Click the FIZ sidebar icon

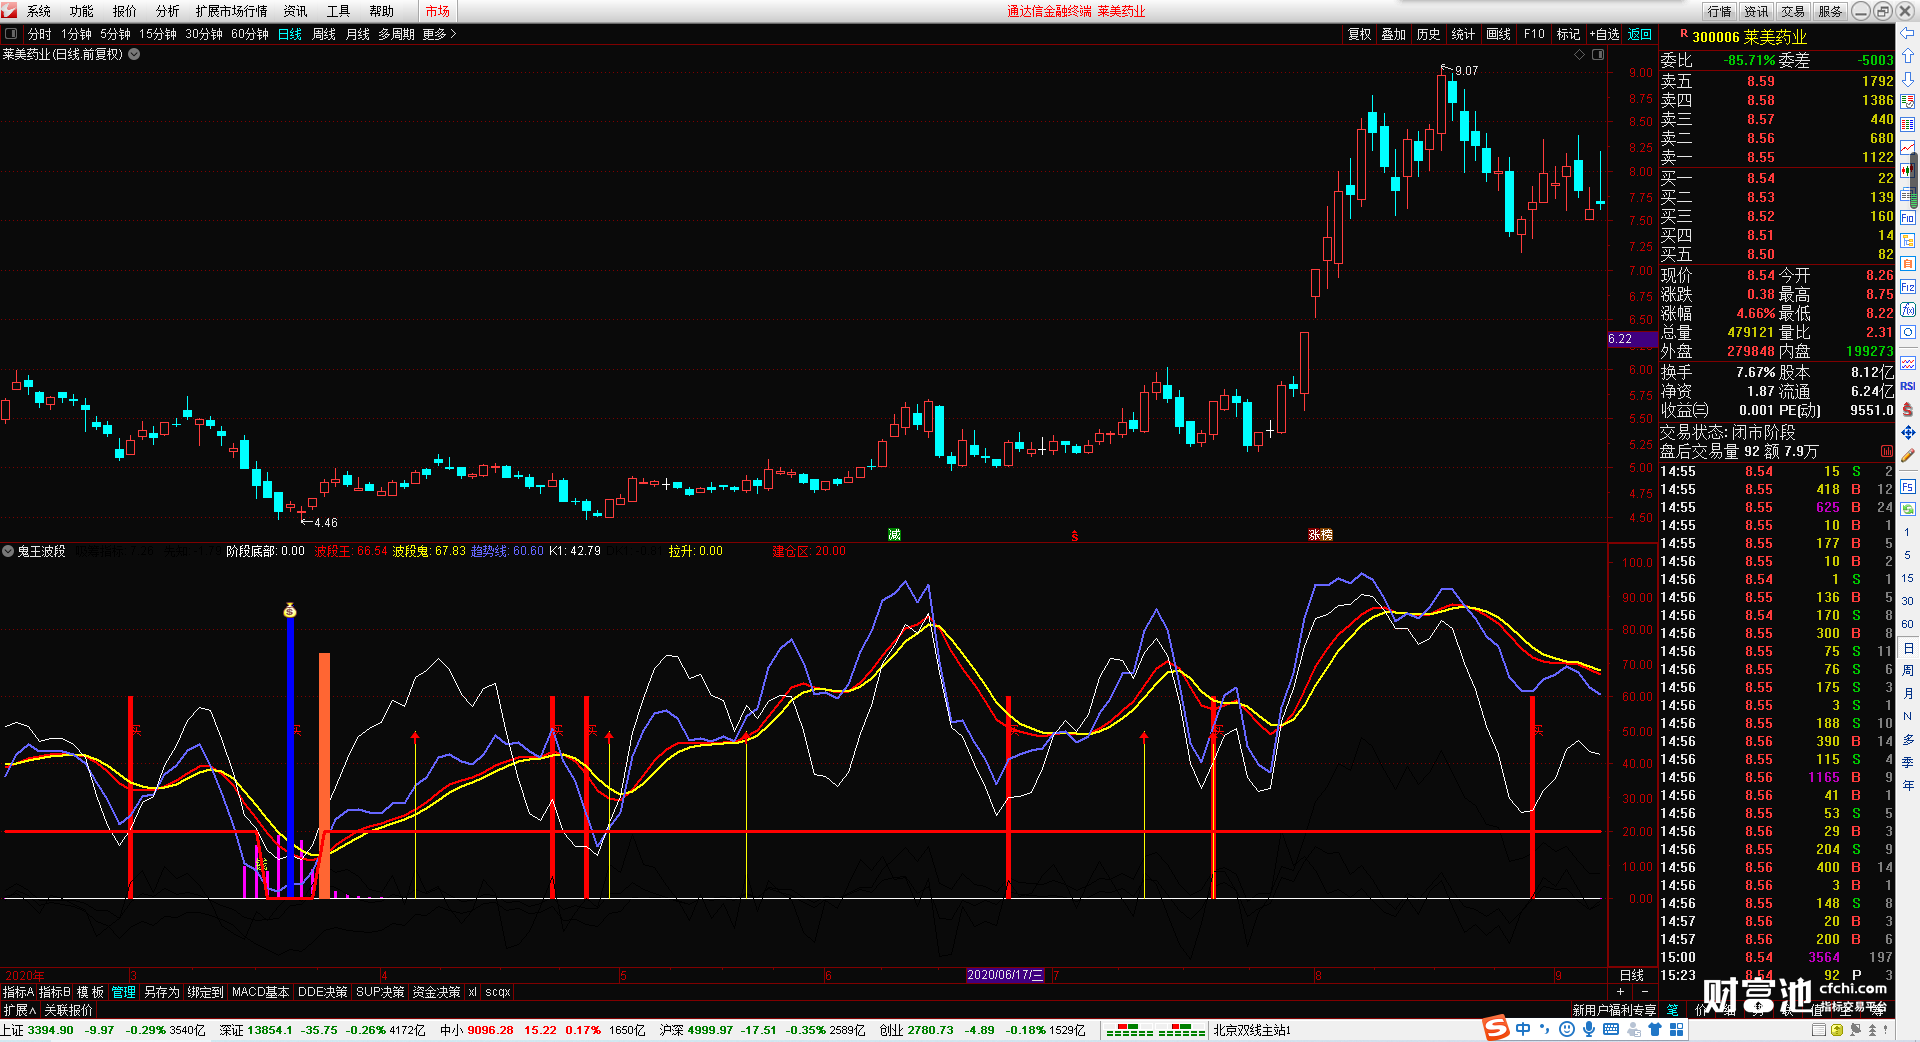pyautogui.click(x=1907, y=286)
